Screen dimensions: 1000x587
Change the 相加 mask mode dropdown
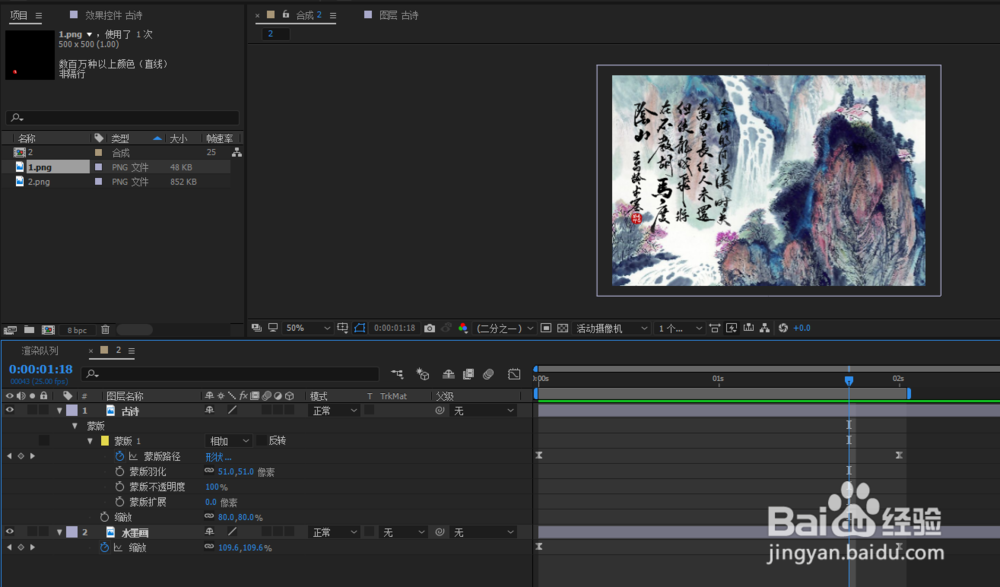click(x=229, y=440)
